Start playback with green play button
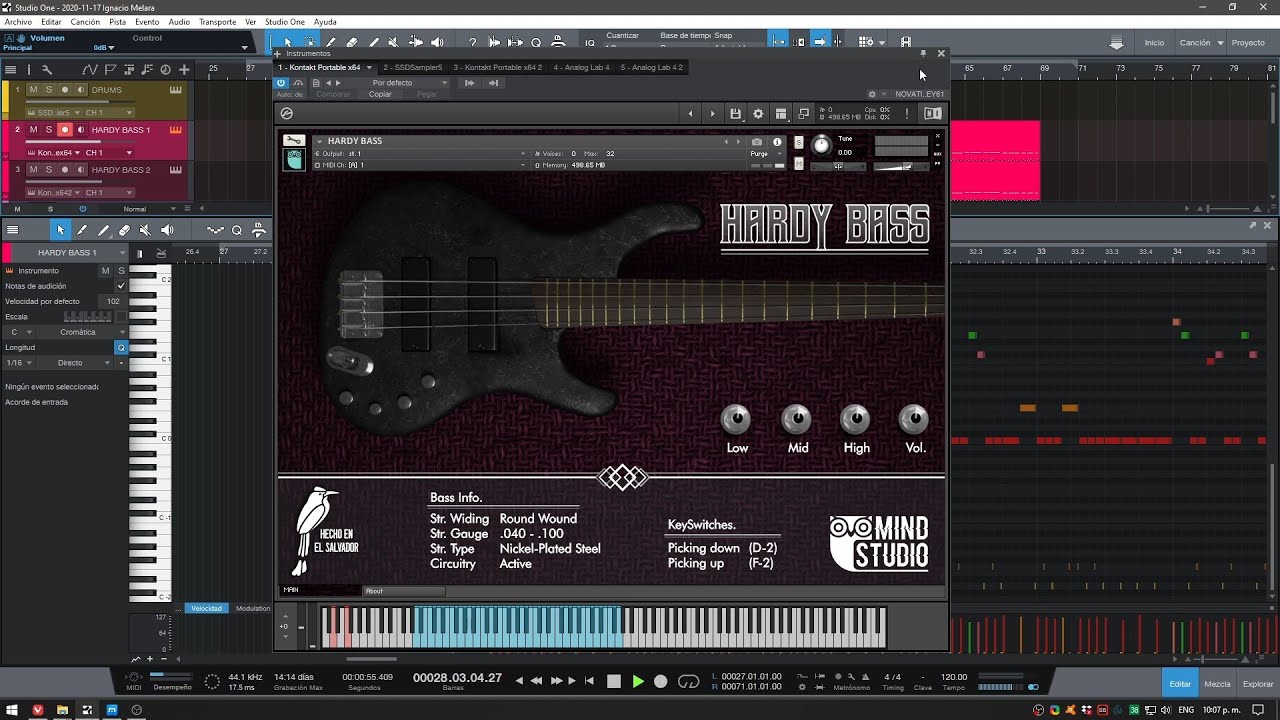 638,681
